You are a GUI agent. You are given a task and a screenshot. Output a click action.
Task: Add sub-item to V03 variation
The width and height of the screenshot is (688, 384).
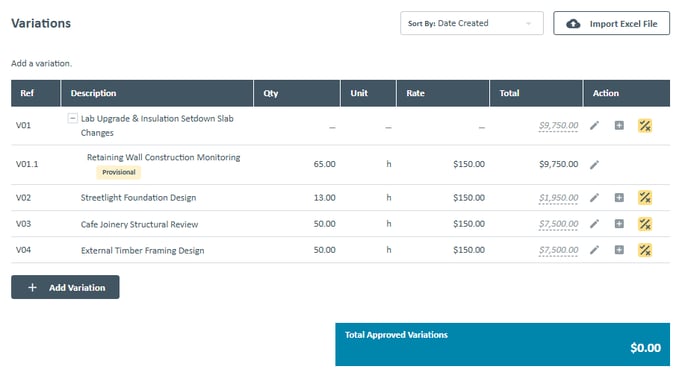pos(619,224)
